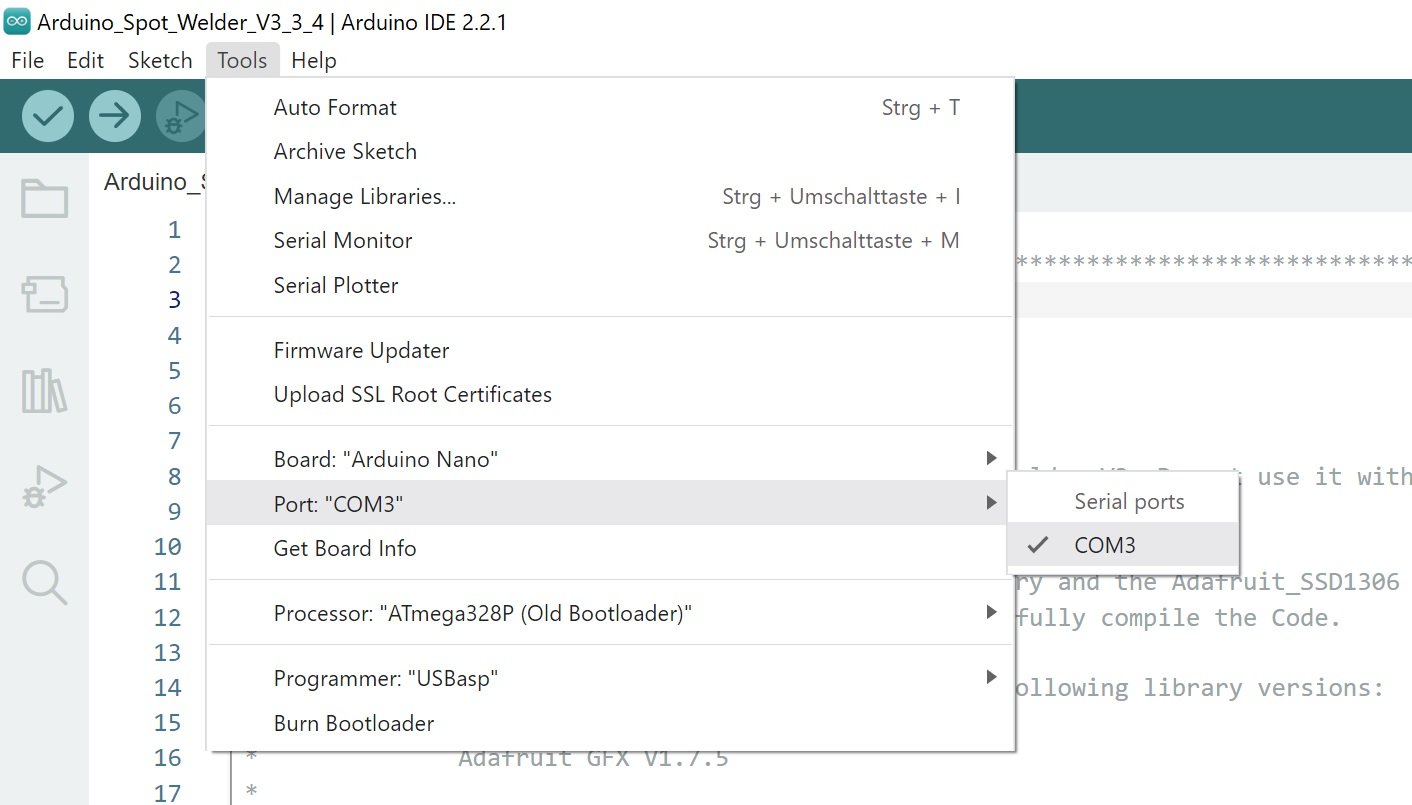This screenshot has width=1412, height=805.
Task: Open the Sketchbook folder sidebar icon
Action: pos(45,198)
